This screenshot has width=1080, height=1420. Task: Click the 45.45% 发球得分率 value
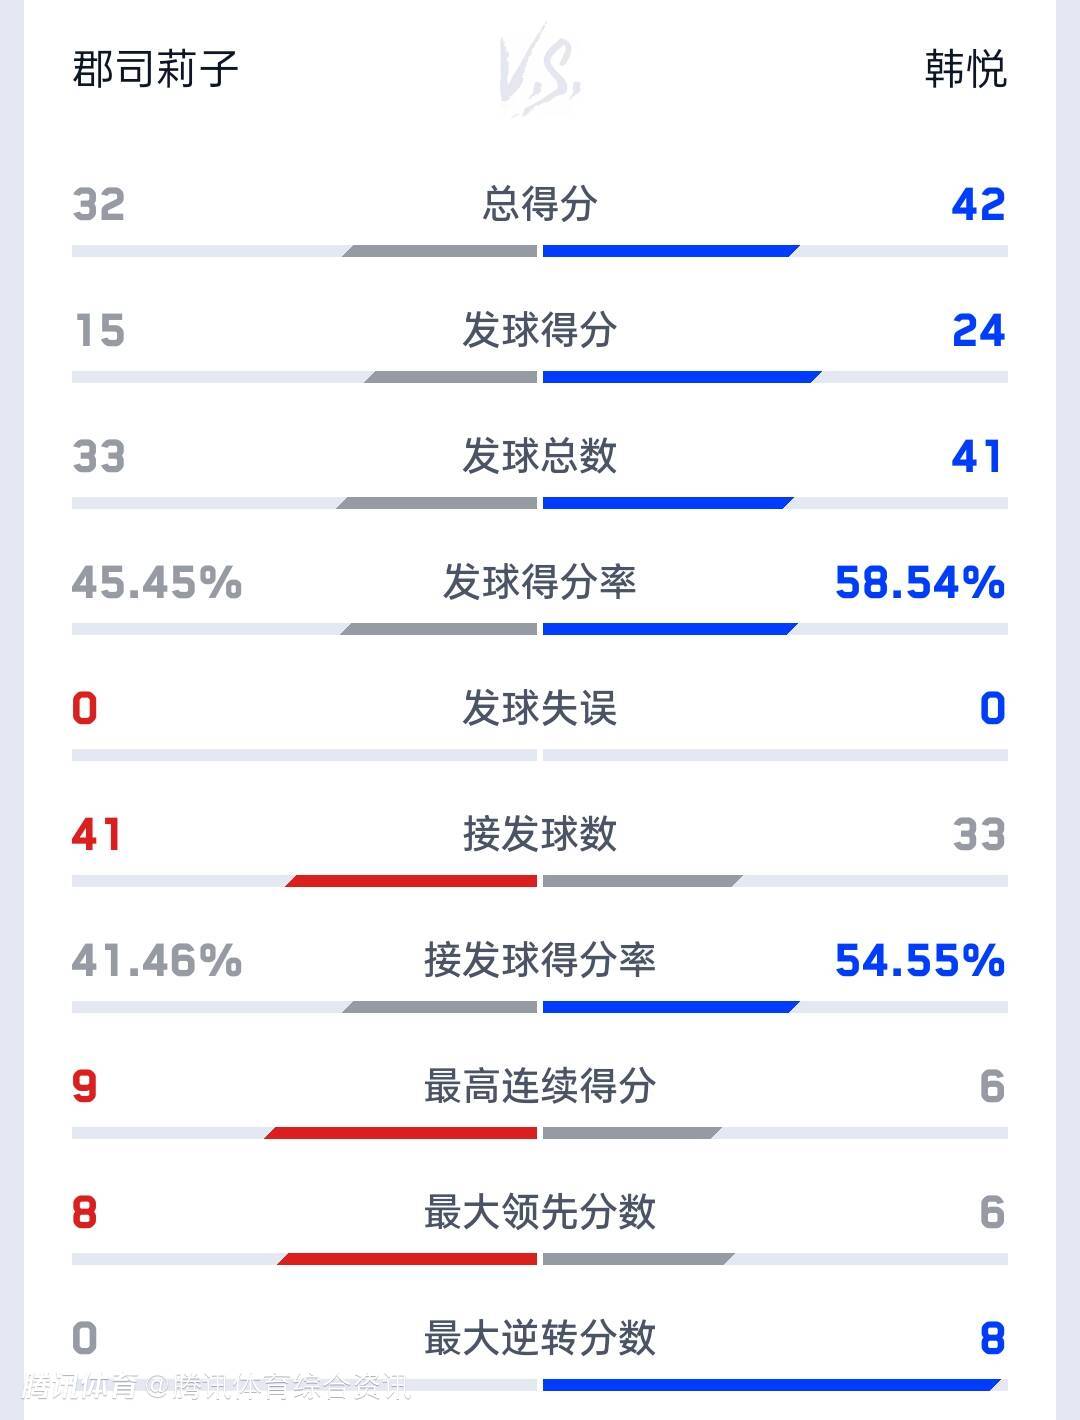(157, 582)
